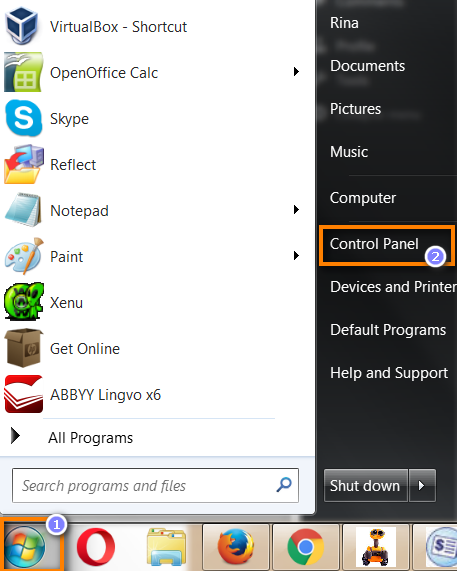
Task: Click the Shut down button
Action: tap(366, 485)
